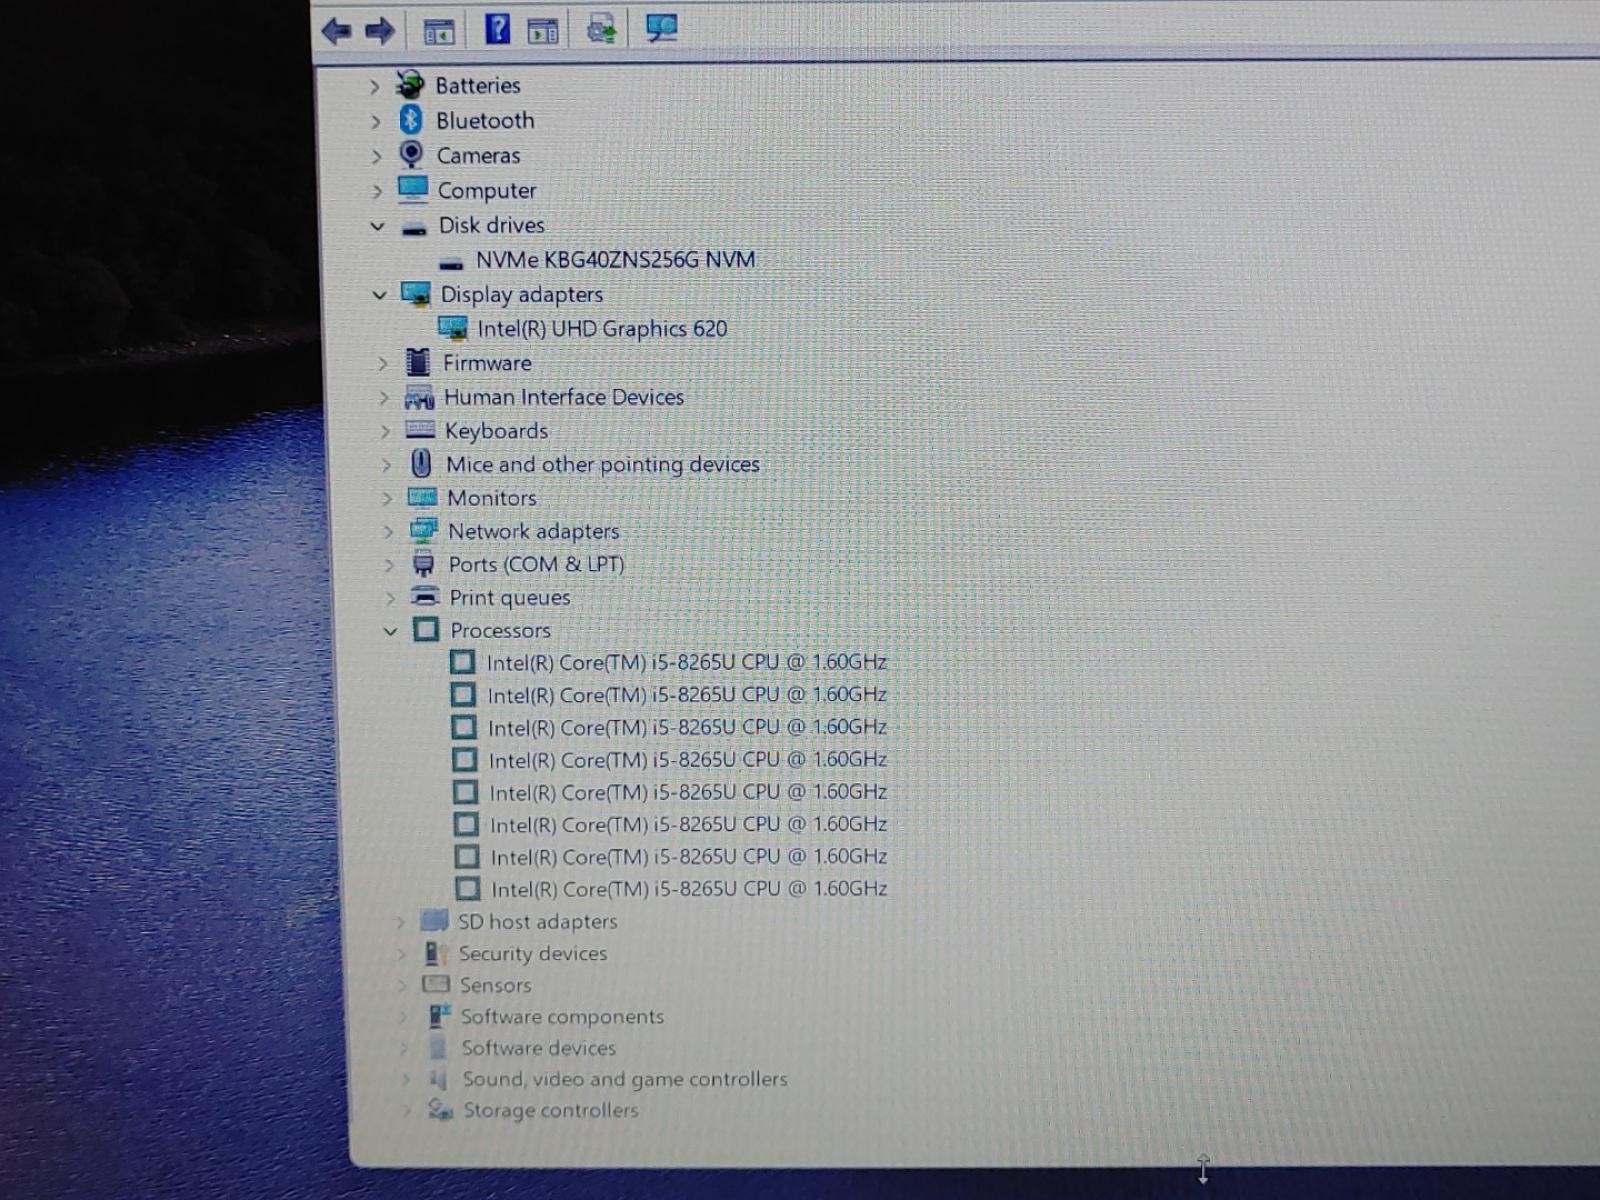Click the Update driver toolbar icon
The height and width of the screenshot is (1200, 1600).
602,29
